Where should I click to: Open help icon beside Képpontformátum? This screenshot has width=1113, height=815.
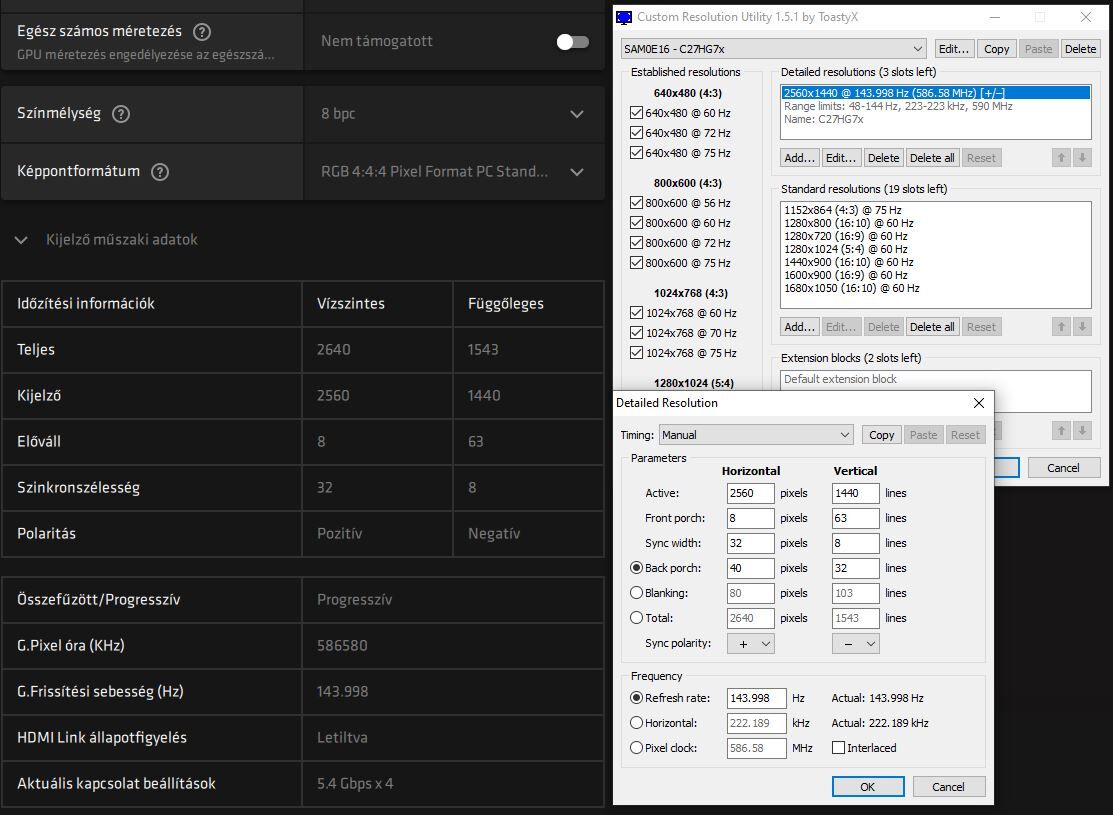coord(160,171)
